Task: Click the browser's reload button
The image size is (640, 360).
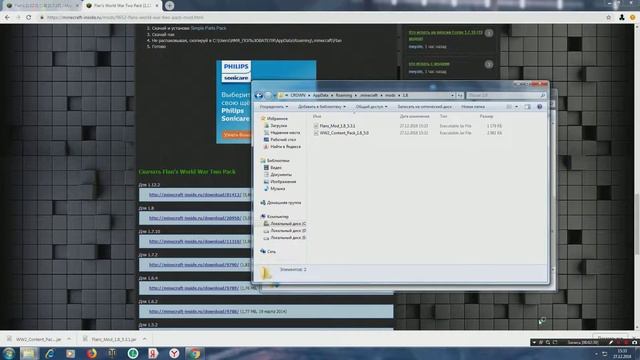Action: click(29, 18)
